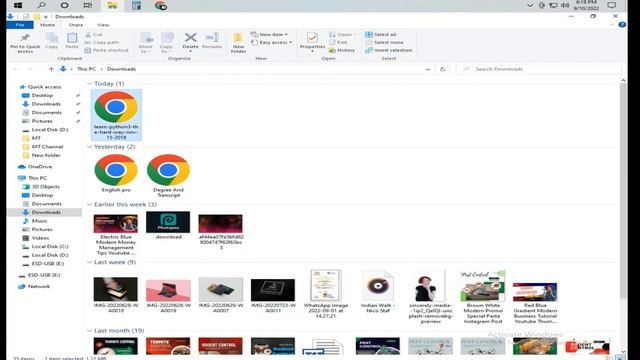This screenshot has width=640, height=360.
Task: Open Properties from the ribbon
Action: (312, 42)
